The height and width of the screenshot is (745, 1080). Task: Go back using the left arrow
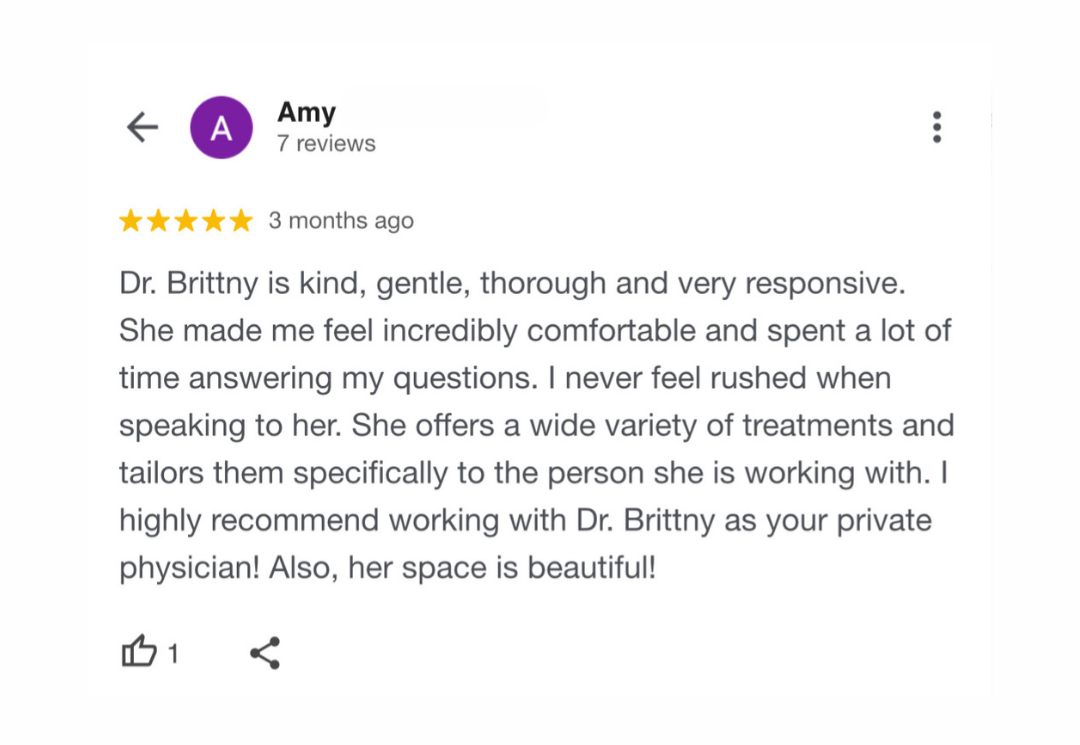[x=142, y=127]
